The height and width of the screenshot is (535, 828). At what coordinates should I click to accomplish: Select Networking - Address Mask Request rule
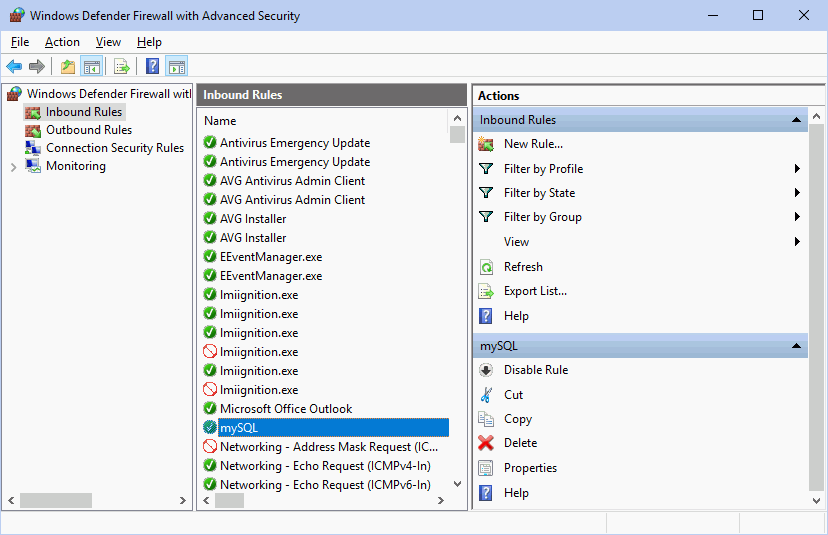[329, 446]
